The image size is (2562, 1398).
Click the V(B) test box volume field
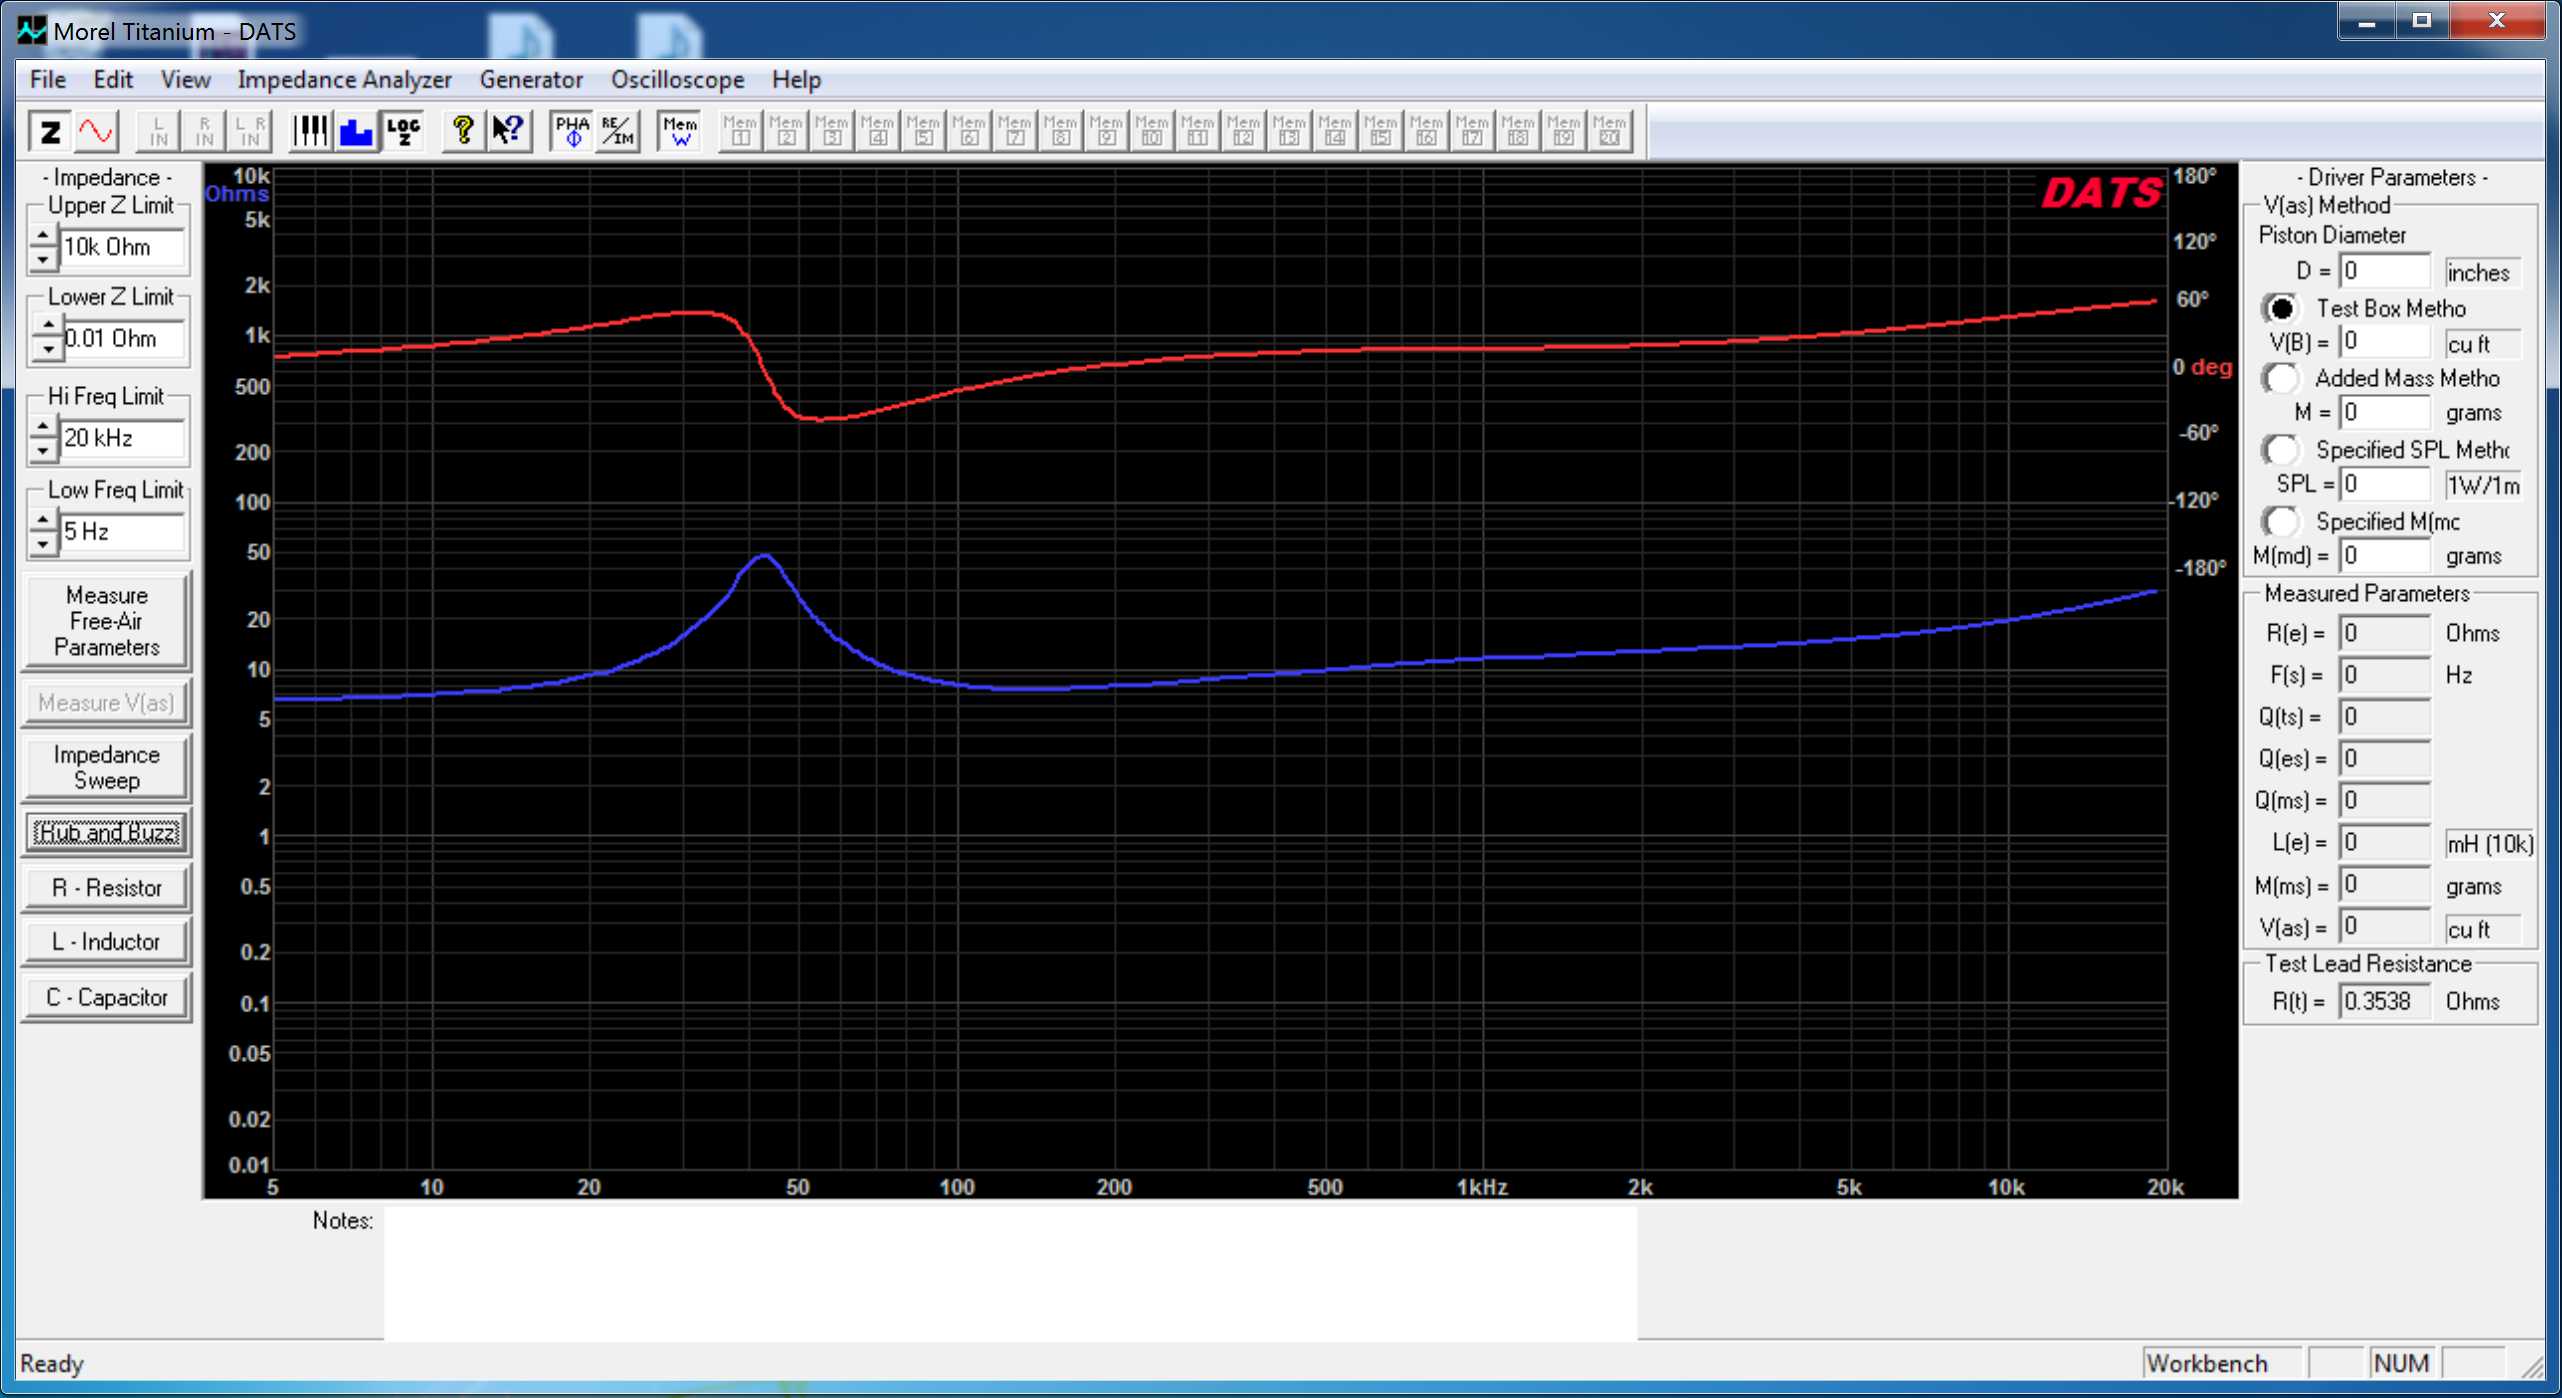[2385, 342]
